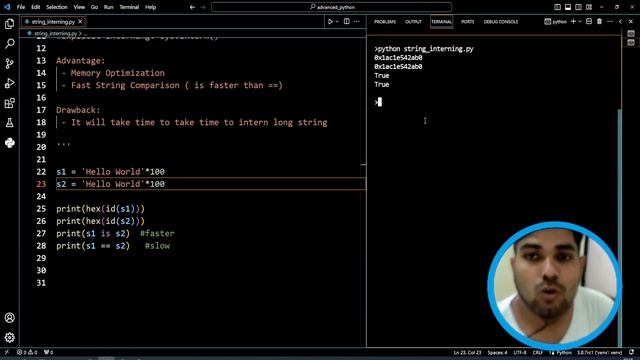Click the terminal panel vertical scrollbar

[x=620, y=229]
